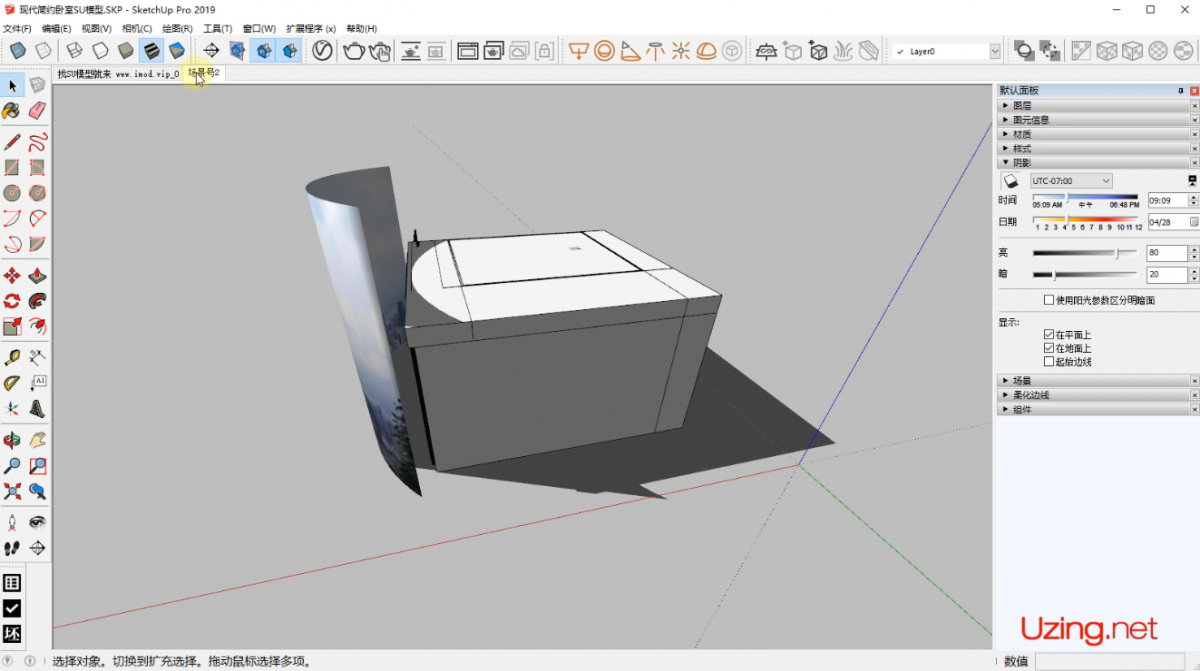1200x671 pixels.
Task: Pick the Tape Measure tool
Action: (x=12, y=357)
